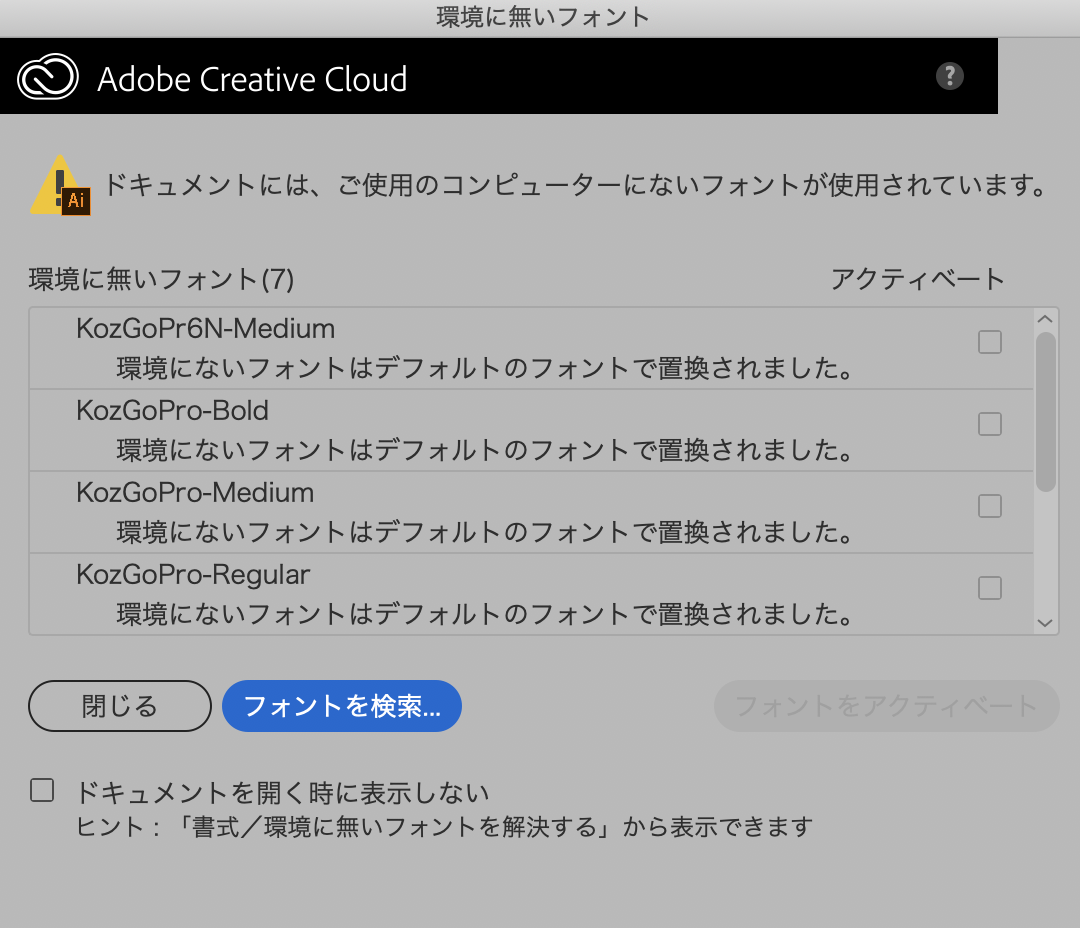This screenshot has width=1080, height=928.
Task: Click the ヒント hint text line
Action: click(444, 827)
